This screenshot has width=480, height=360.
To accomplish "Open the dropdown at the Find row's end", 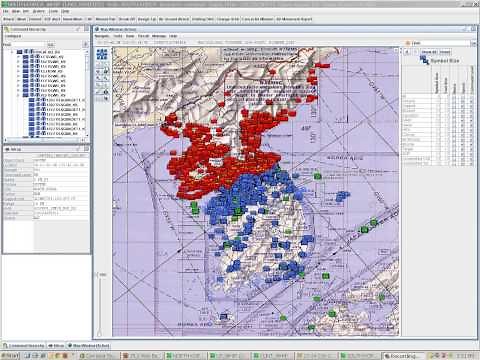I will click(x=85, y=45).
